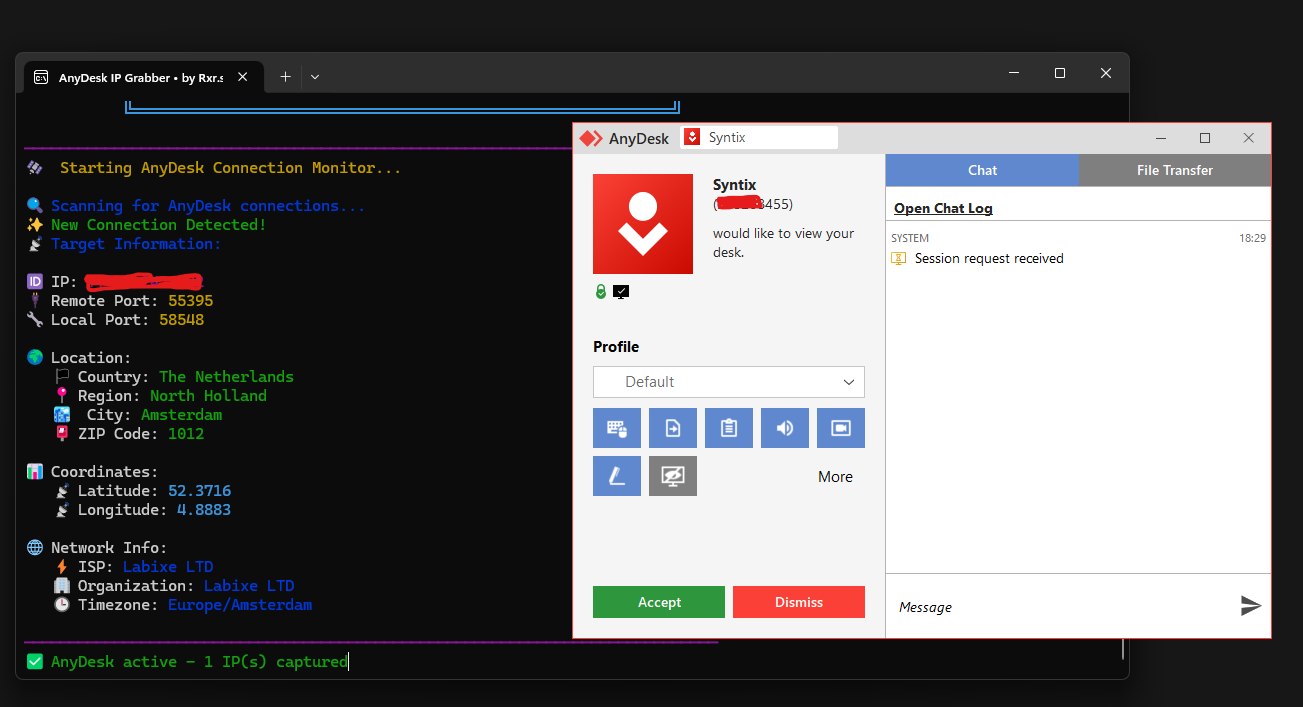Click the black monitor status icon
The image size is (1303, 707).
[621, 292]
